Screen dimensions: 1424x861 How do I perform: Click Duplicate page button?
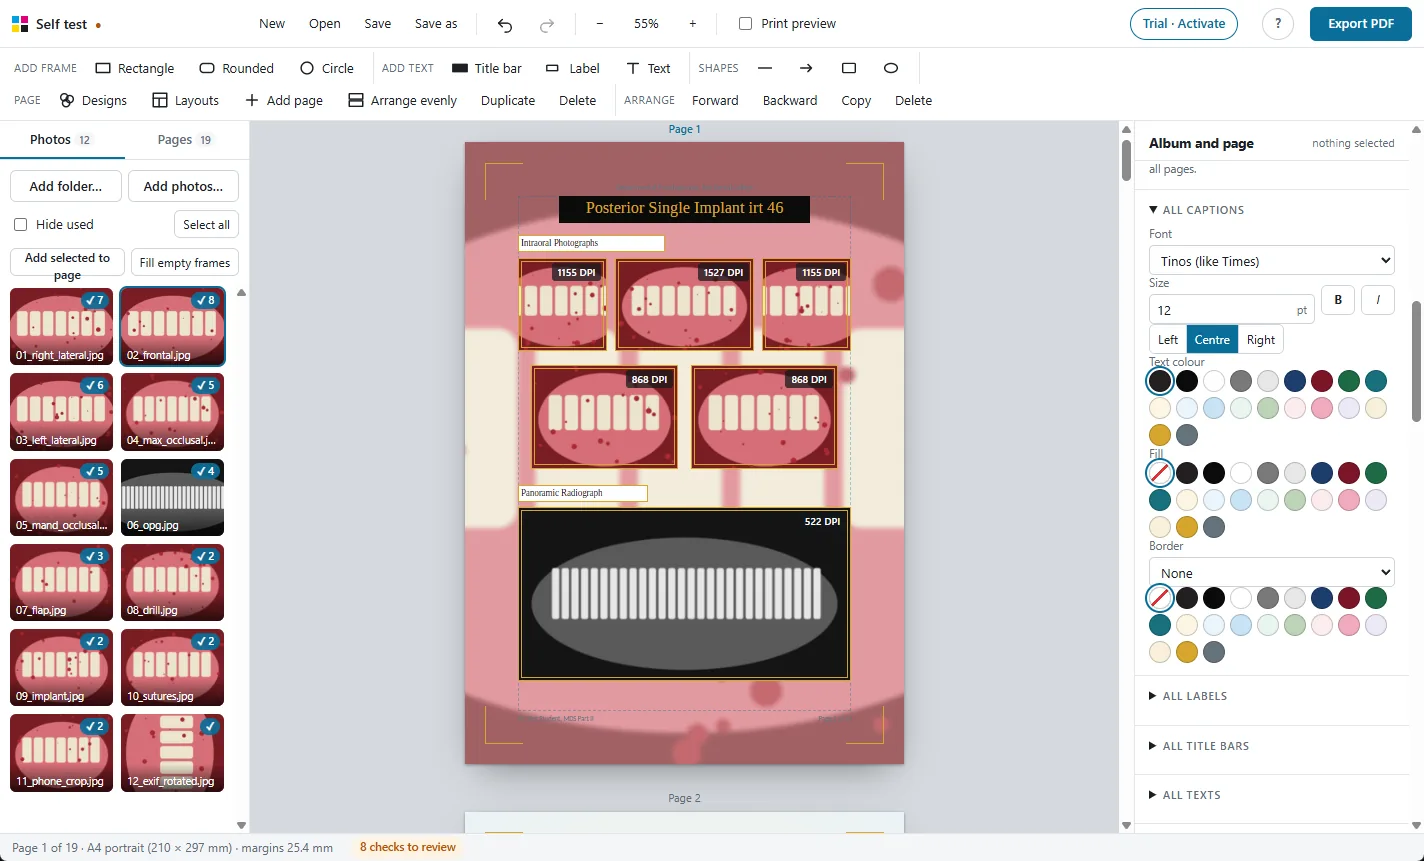tap(508, 100)
